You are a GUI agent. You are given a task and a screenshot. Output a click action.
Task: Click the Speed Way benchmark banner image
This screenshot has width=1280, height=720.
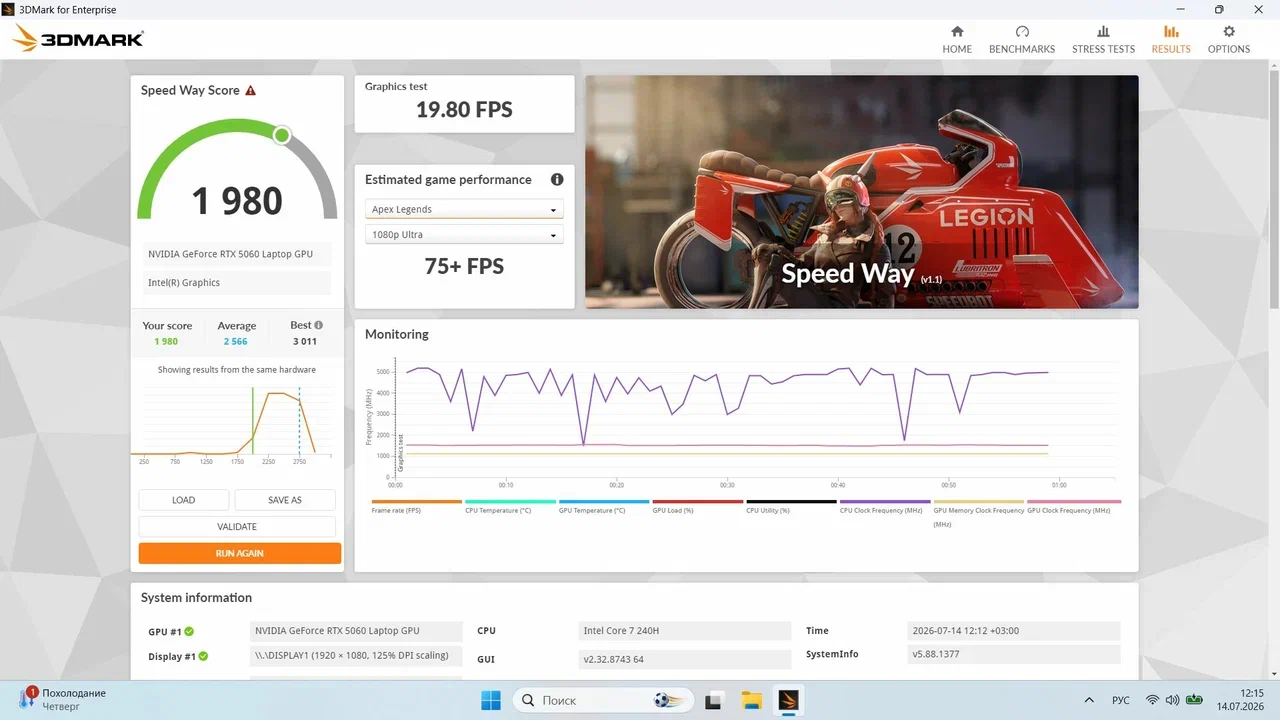(x=862, y=192)
